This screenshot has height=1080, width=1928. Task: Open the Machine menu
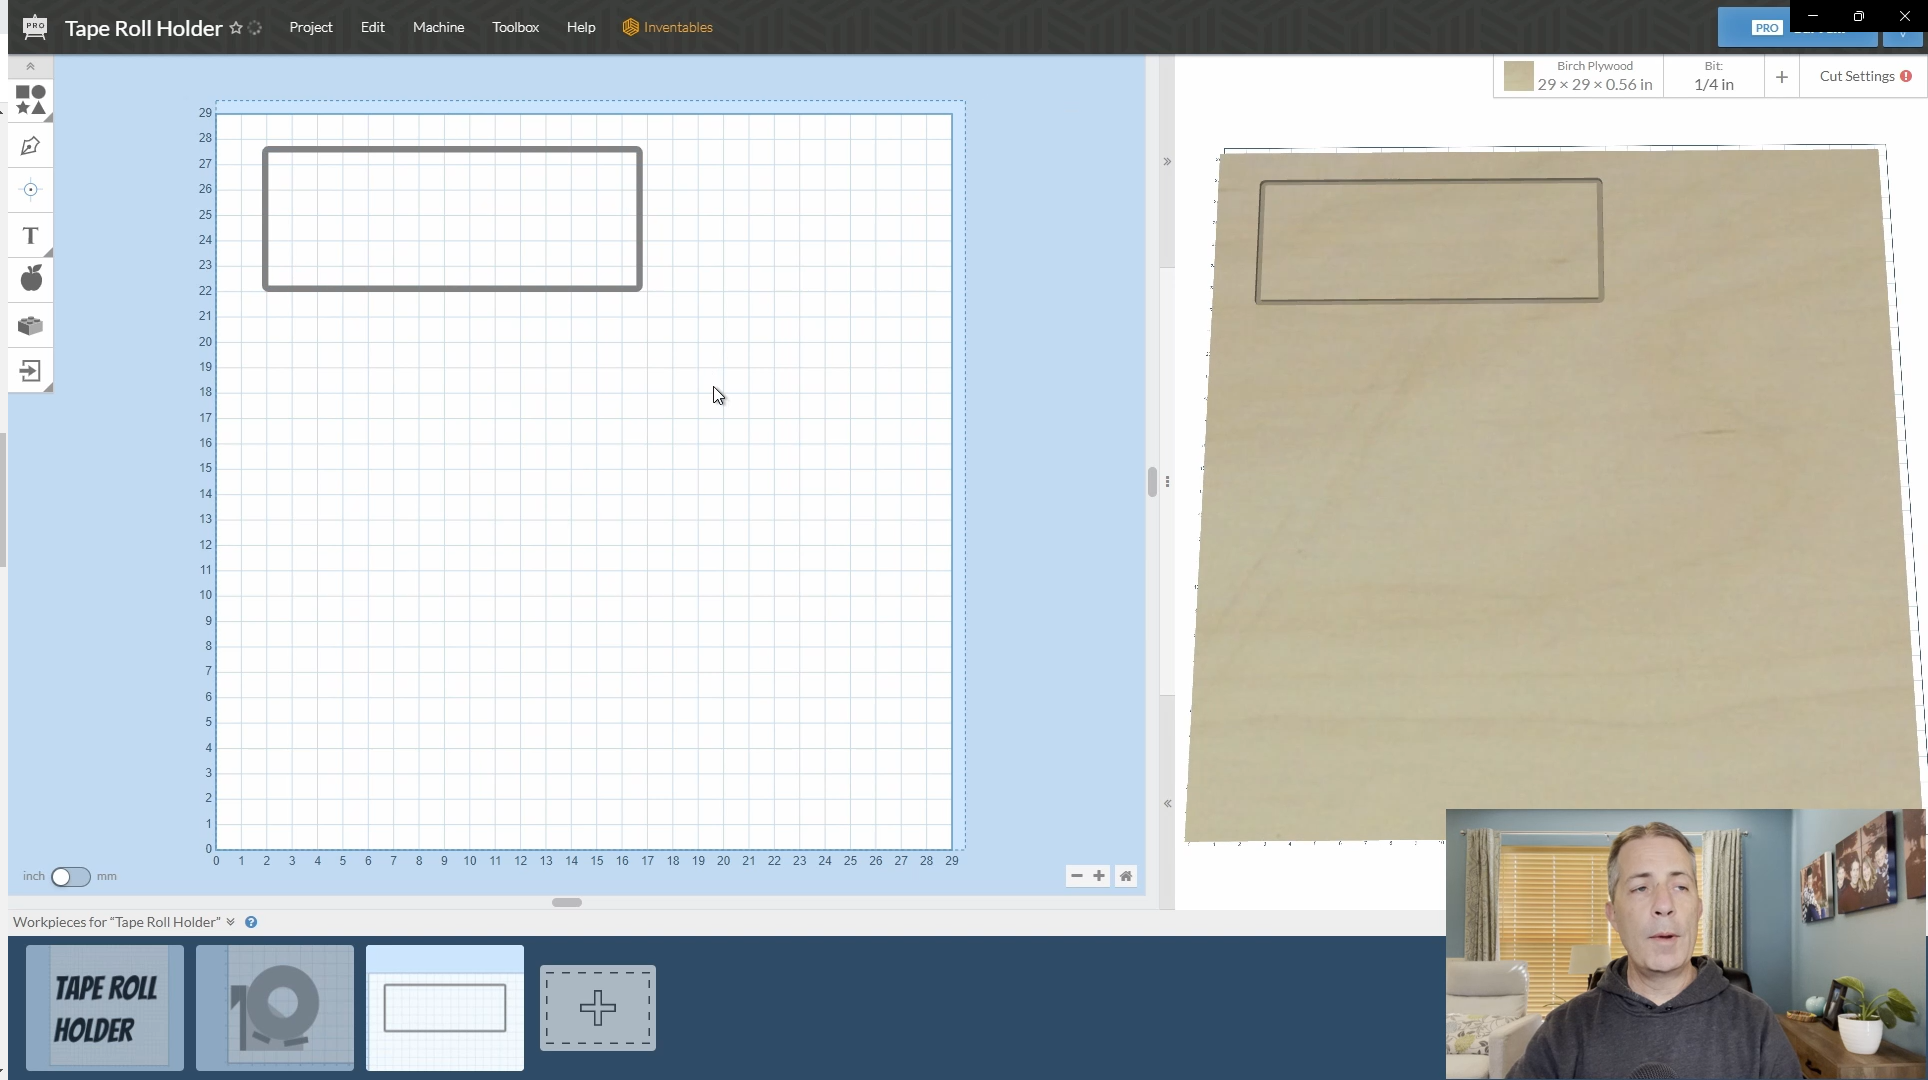point(438,27)
